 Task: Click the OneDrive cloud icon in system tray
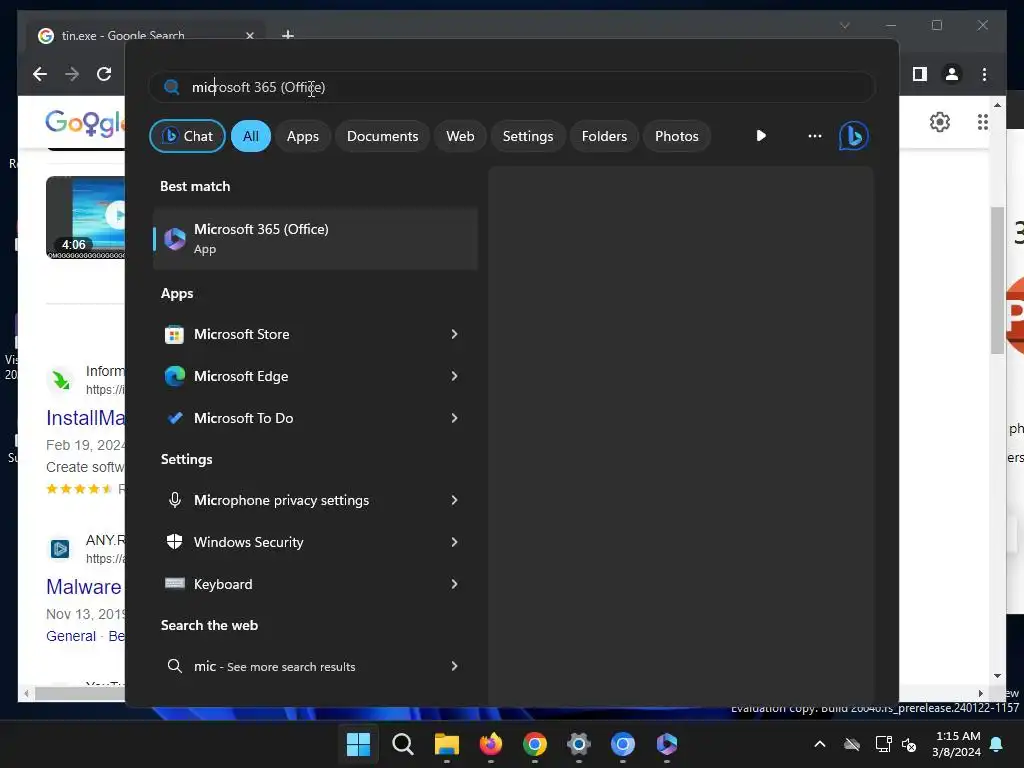click(852, 744)
